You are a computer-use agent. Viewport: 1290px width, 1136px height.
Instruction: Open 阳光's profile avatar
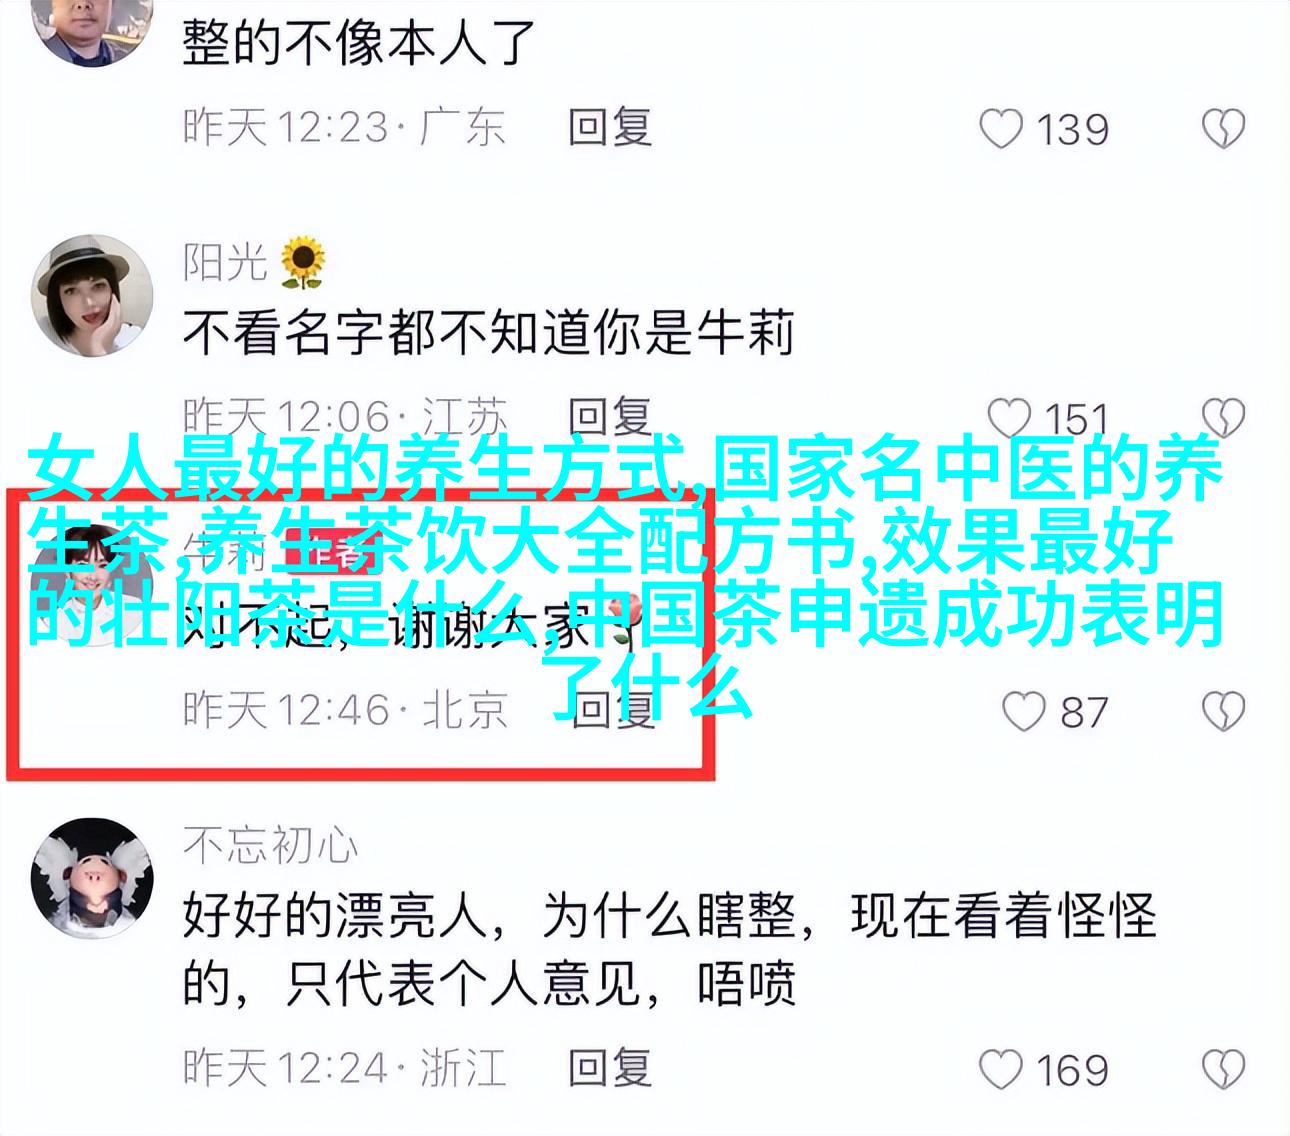click(92, 297)
